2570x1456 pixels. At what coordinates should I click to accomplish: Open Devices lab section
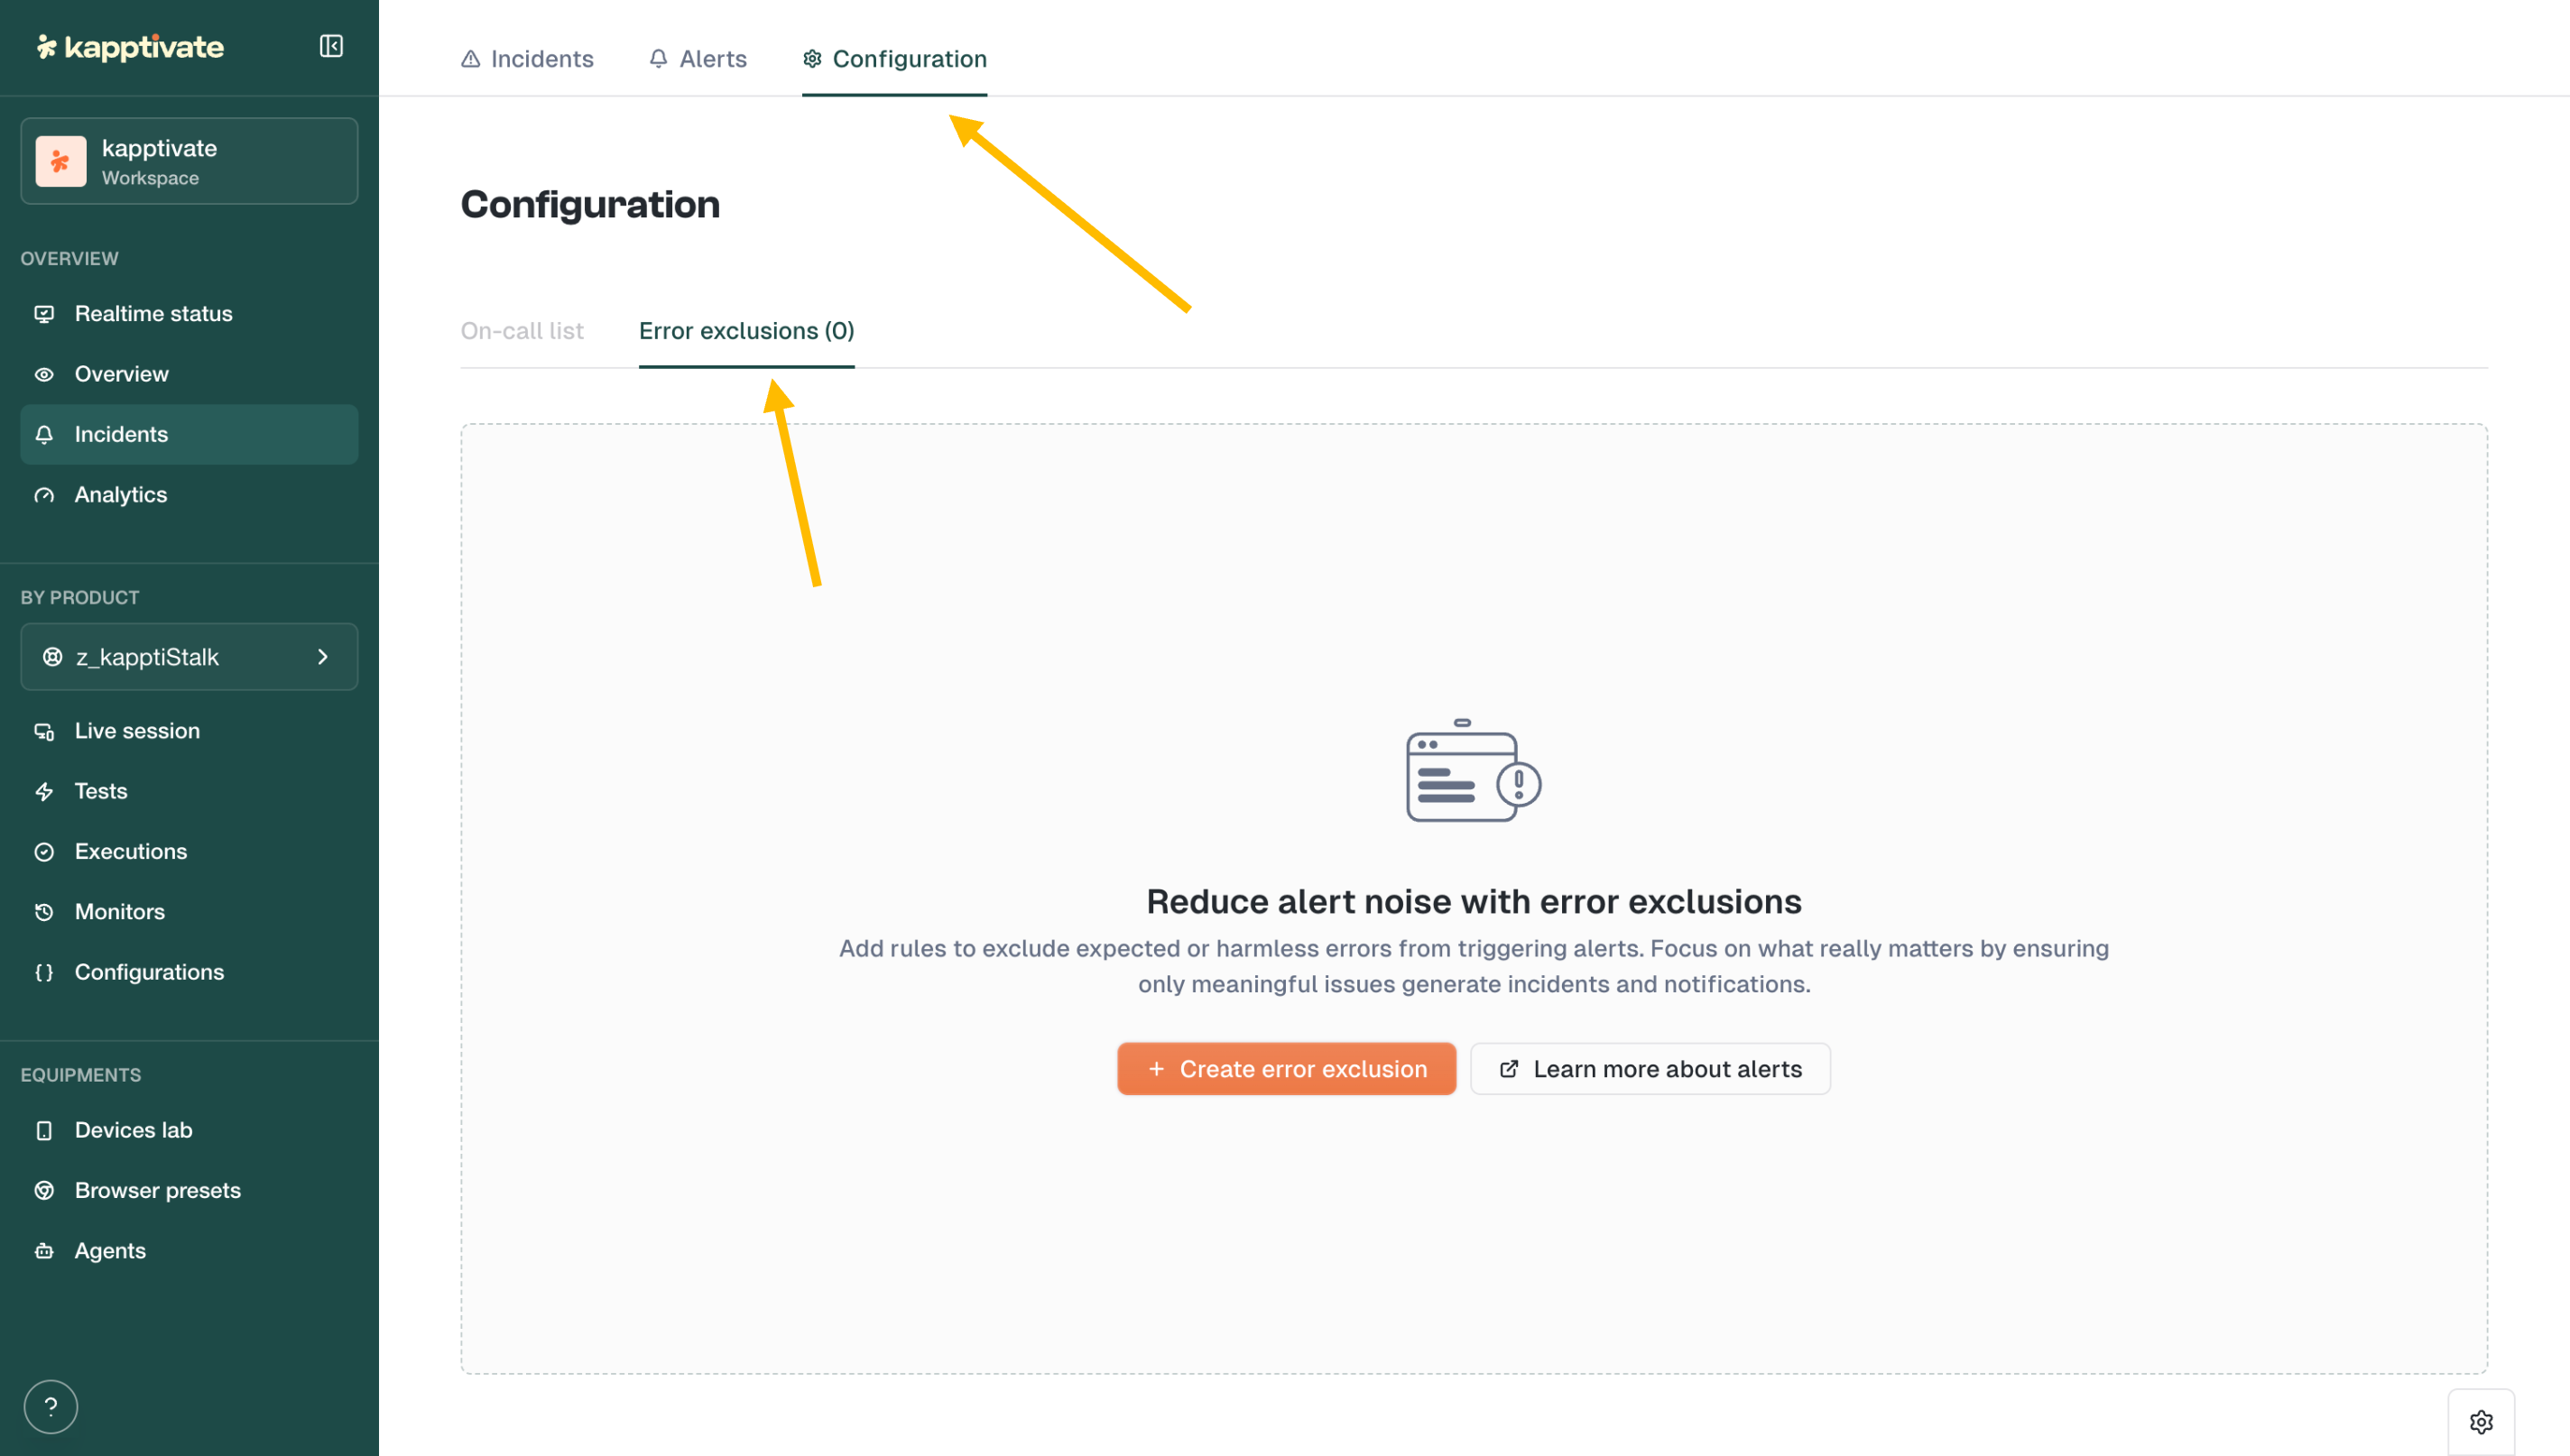coord(133,1130)
